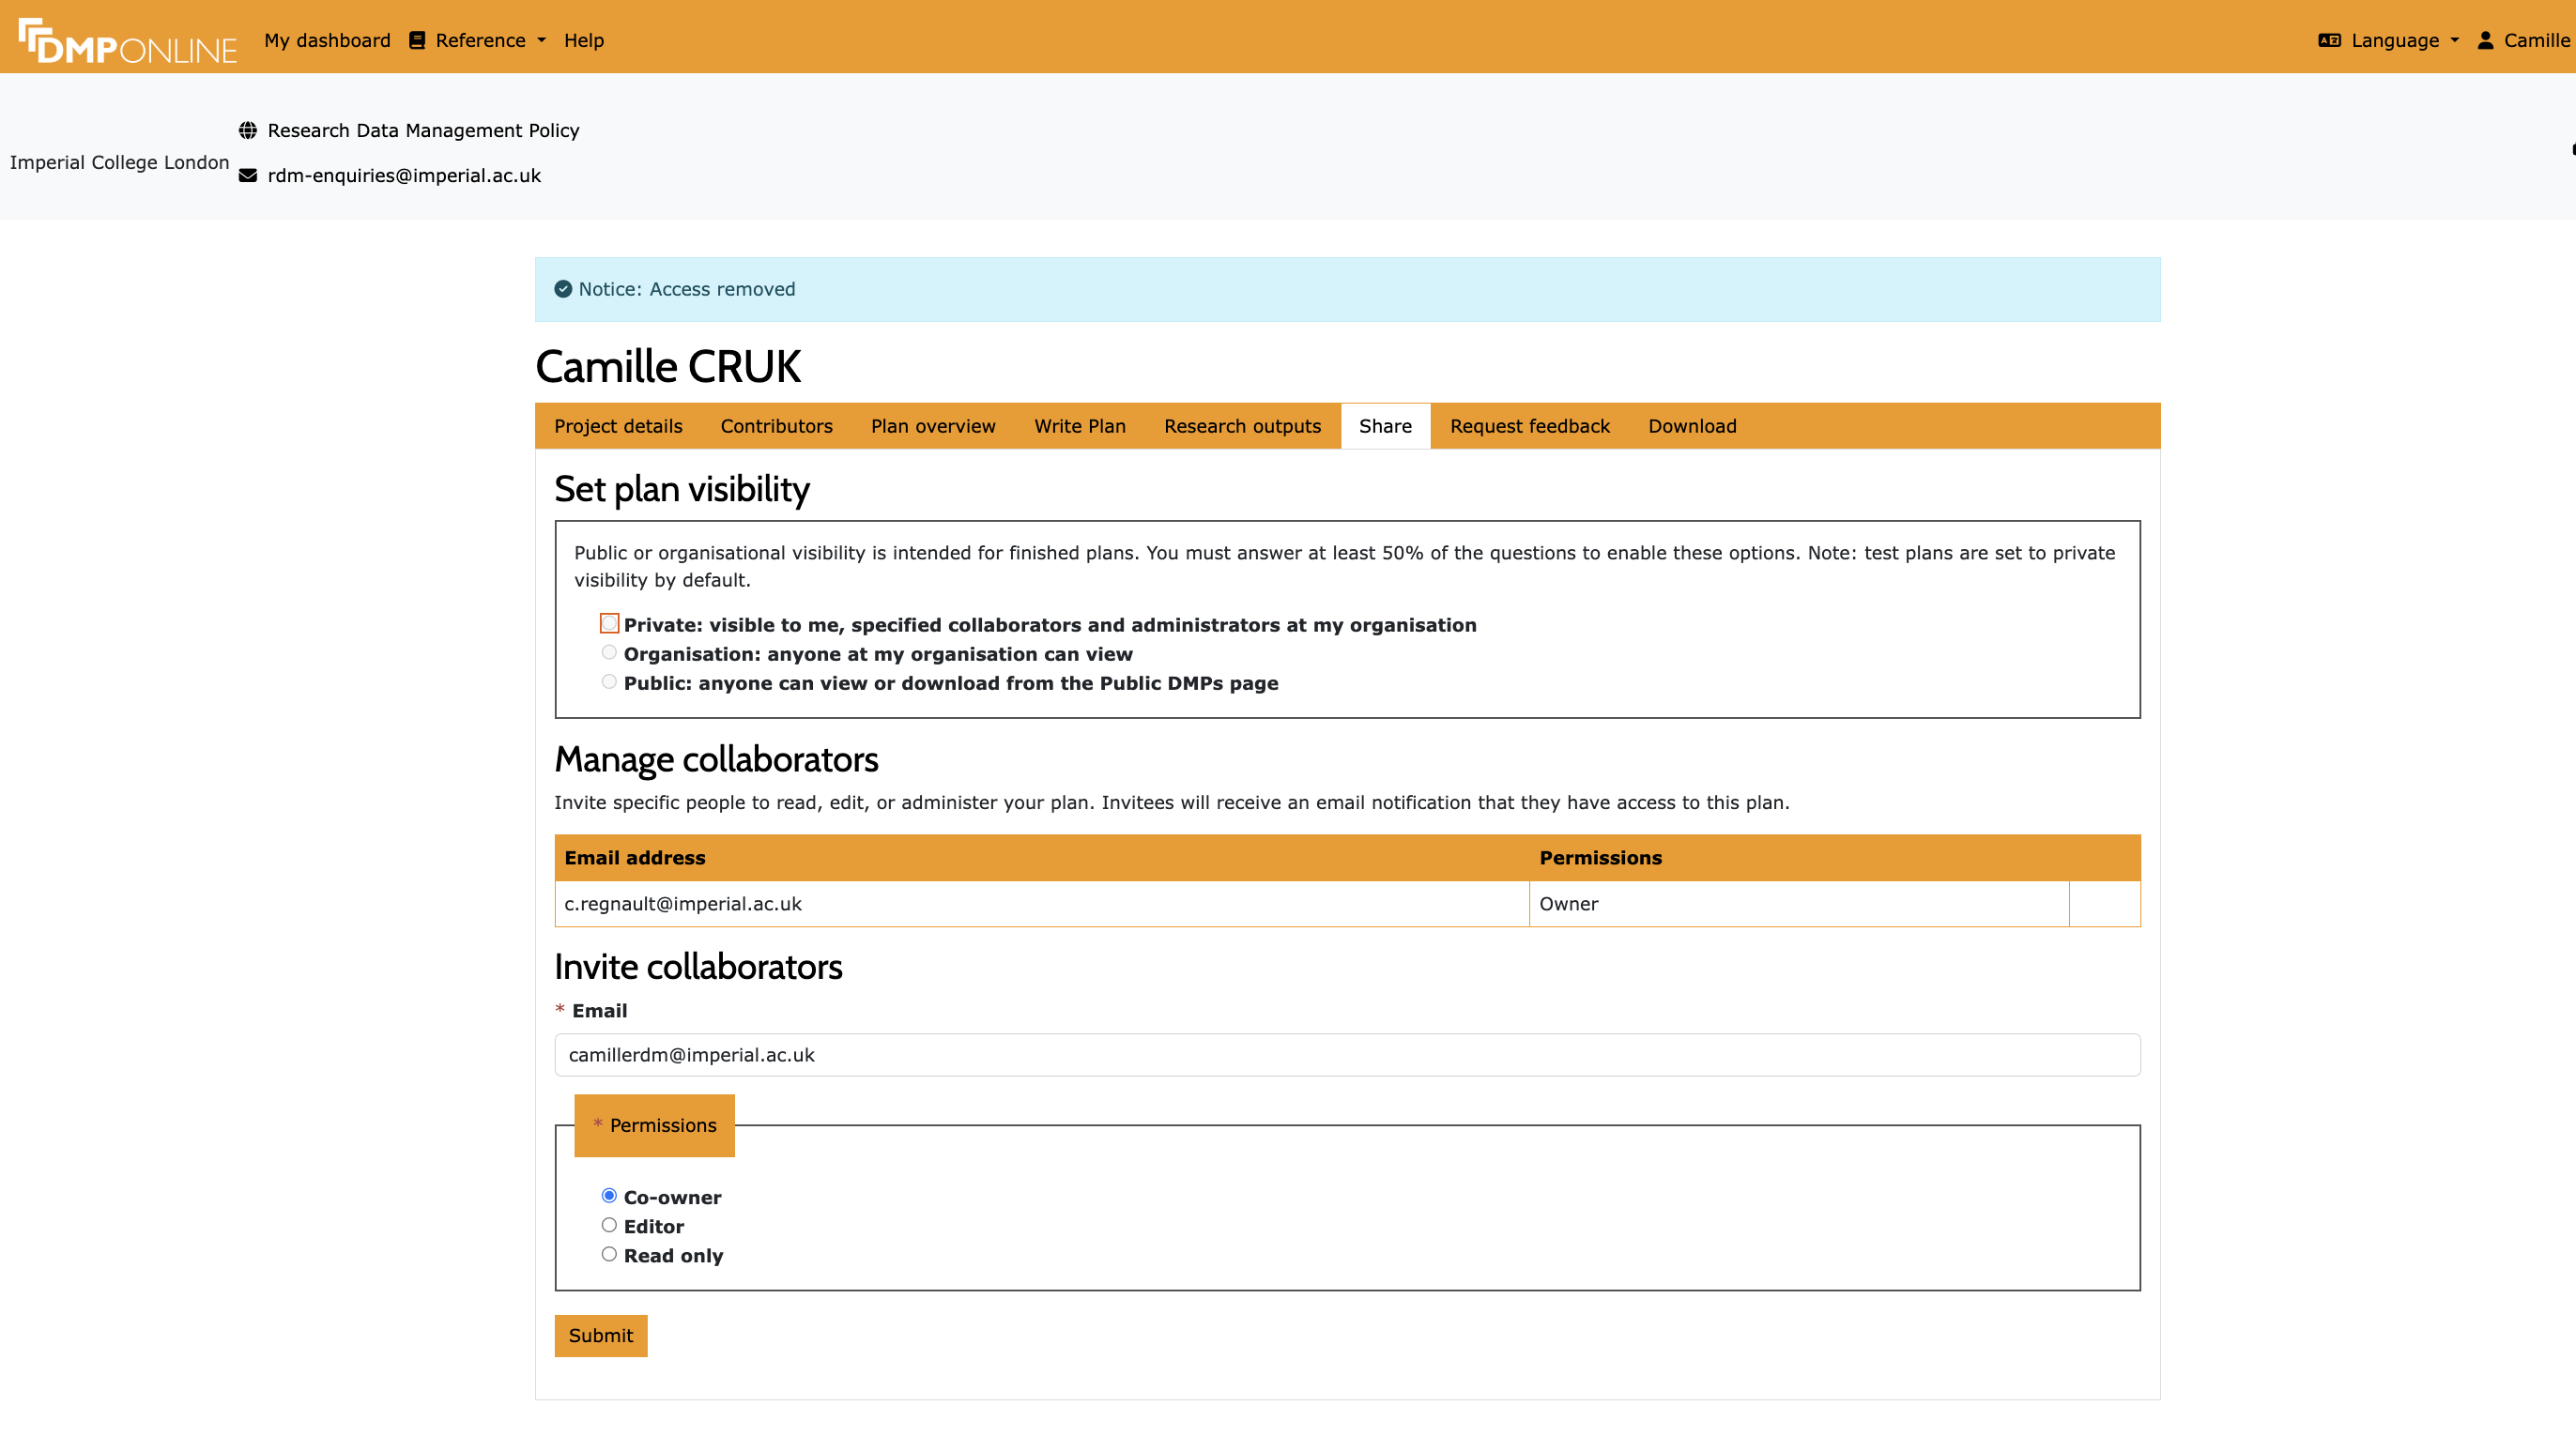The height and width of the screenshot is (1436, 2576).
Task: Click the user profile icon beside Camille
Action: (2485, 41)
